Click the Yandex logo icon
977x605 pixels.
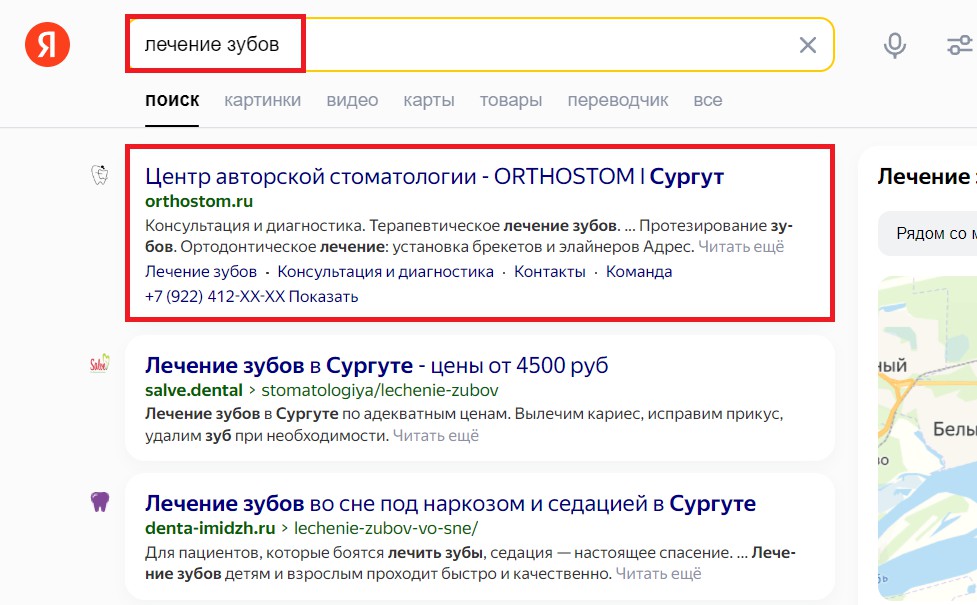point(47,45)
